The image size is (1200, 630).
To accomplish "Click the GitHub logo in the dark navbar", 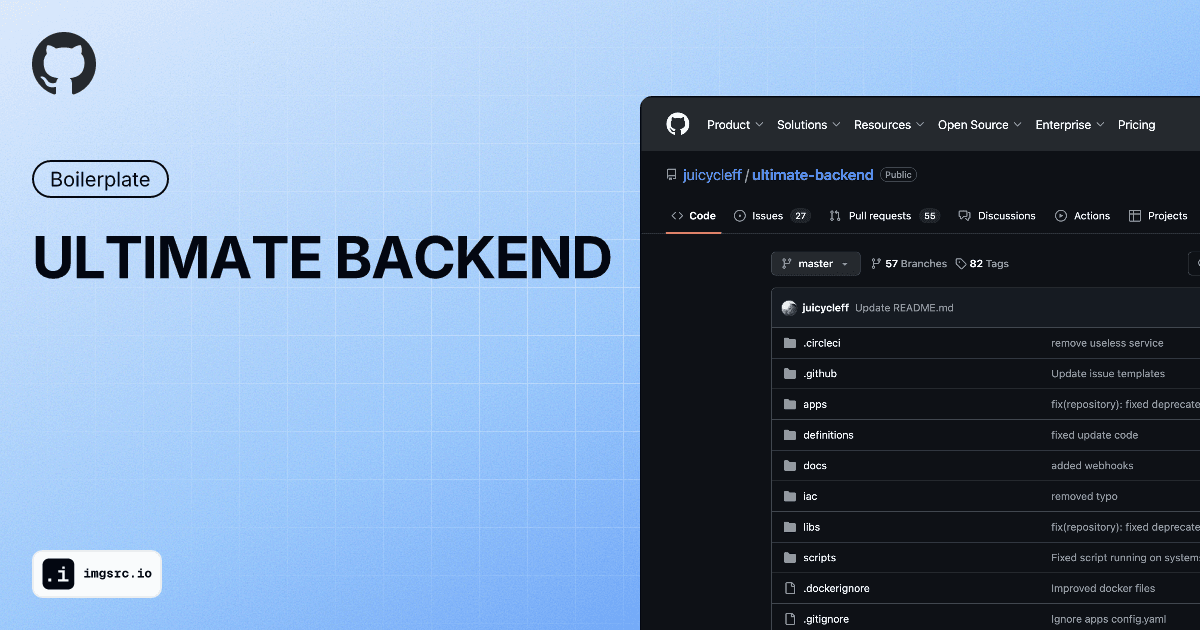I will 678,125.
